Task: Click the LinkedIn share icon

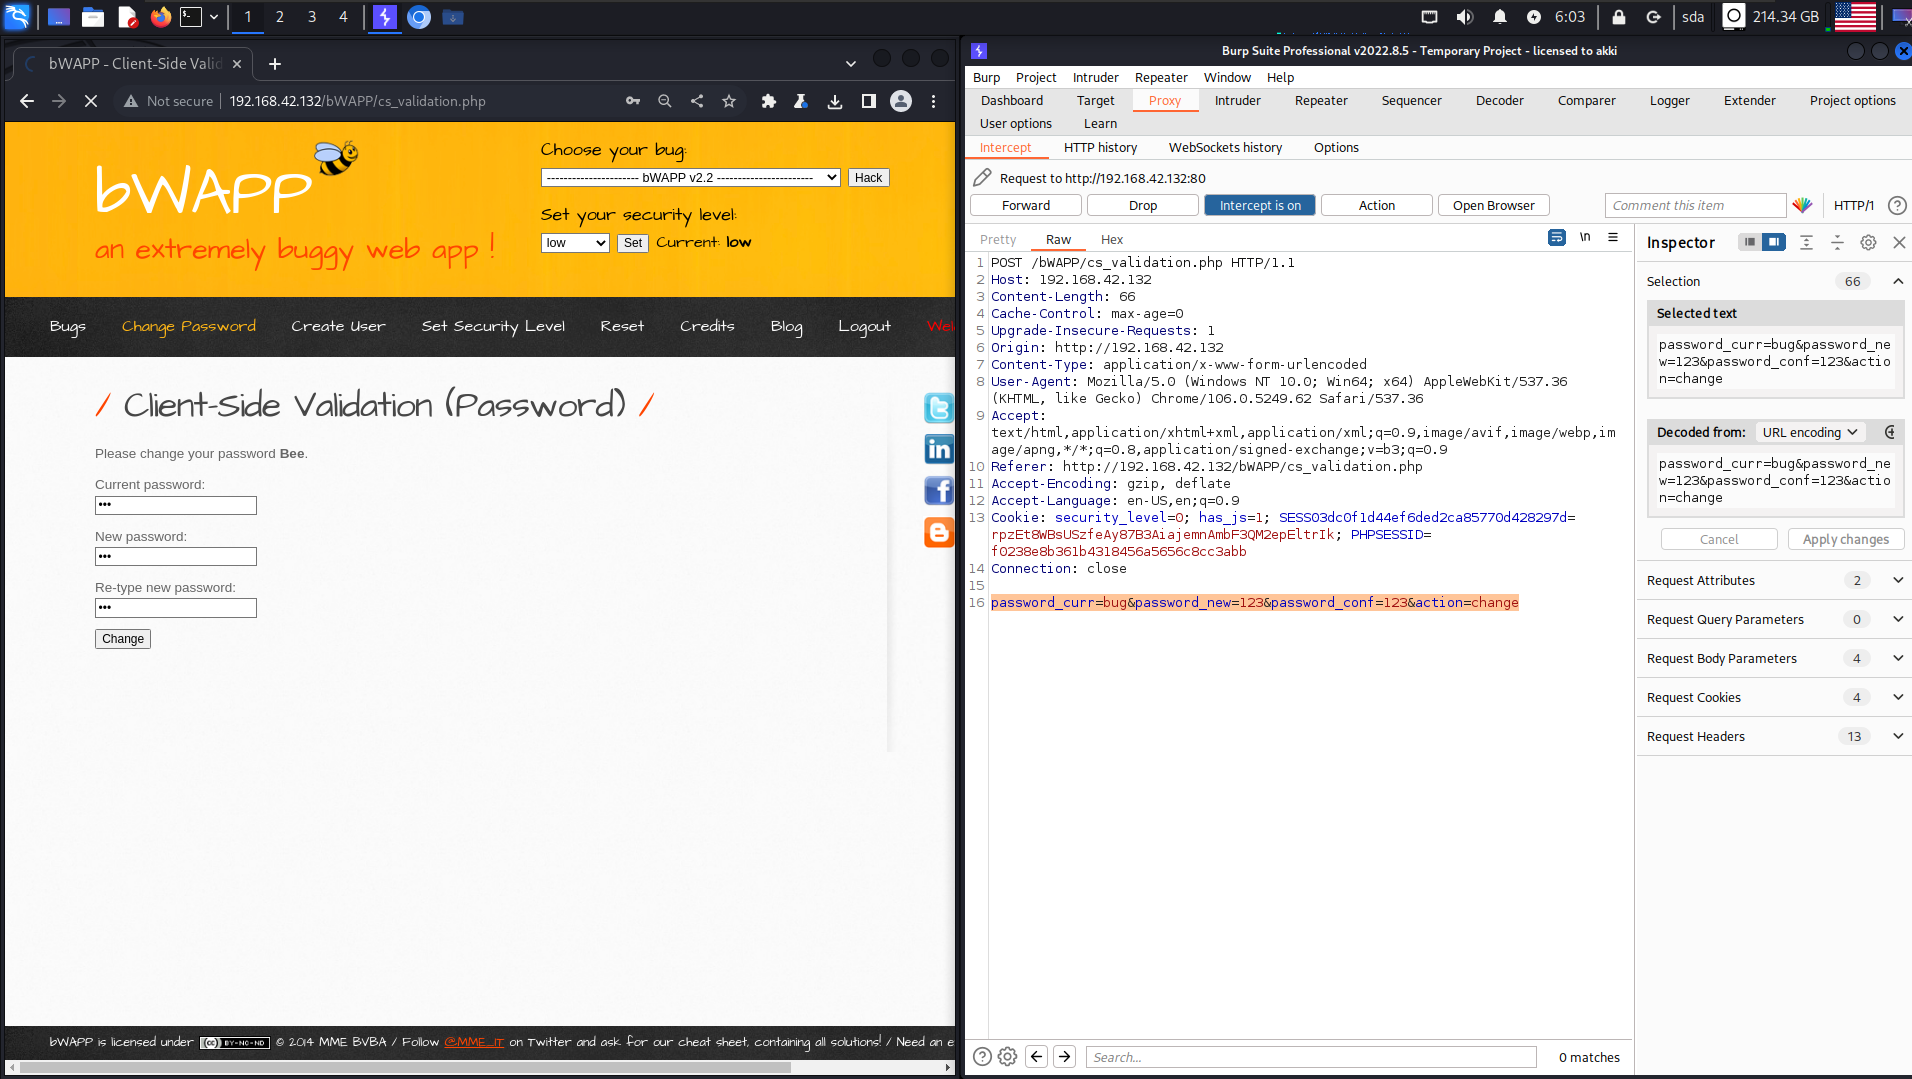Action: [x=938, y=449]
